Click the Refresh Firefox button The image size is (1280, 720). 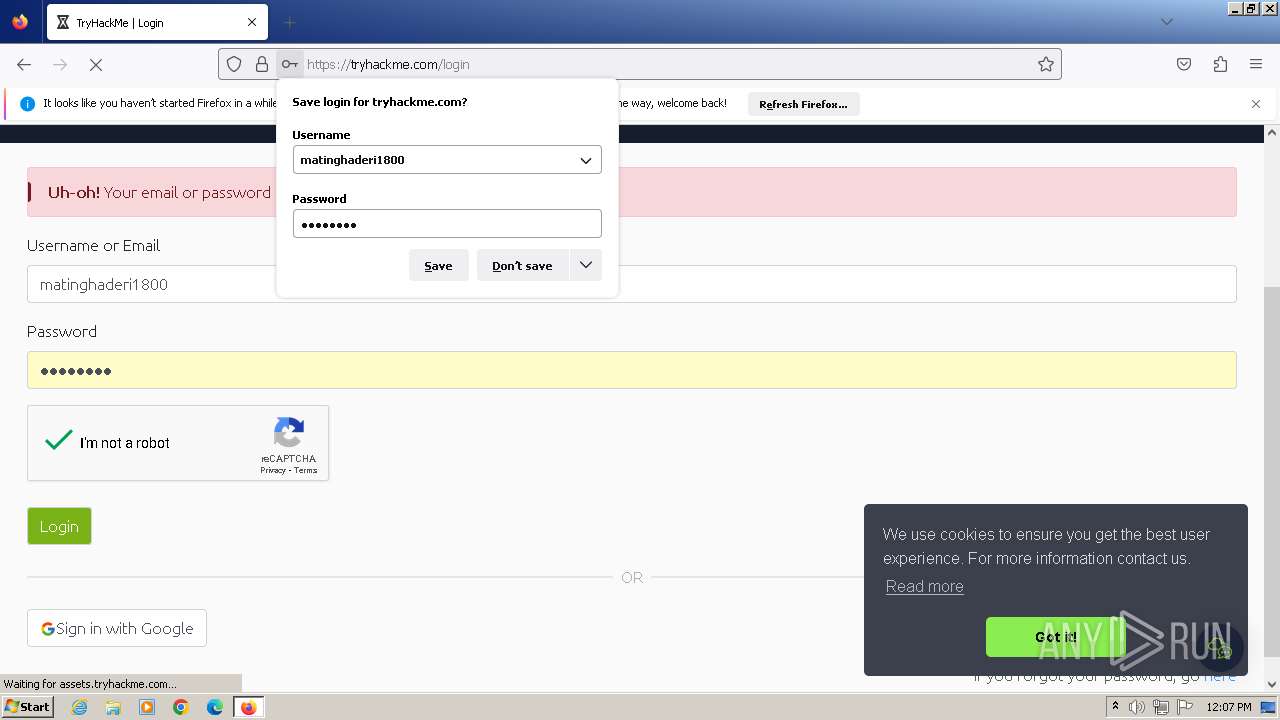803,104
